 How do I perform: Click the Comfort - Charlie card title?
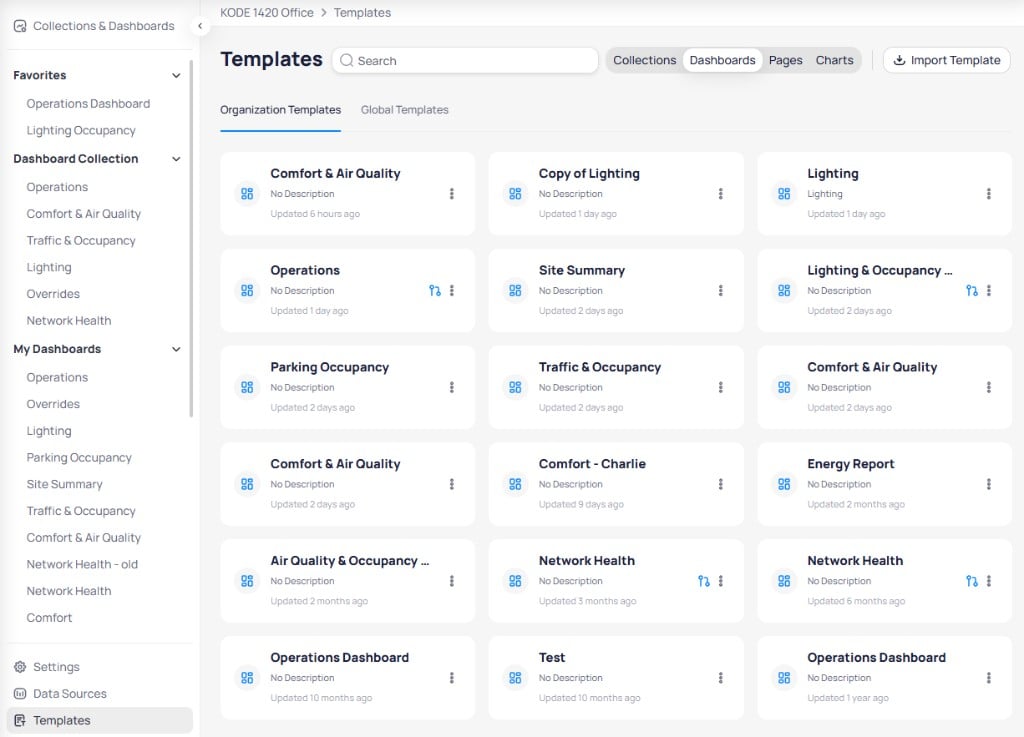click(x=592, y=463)
